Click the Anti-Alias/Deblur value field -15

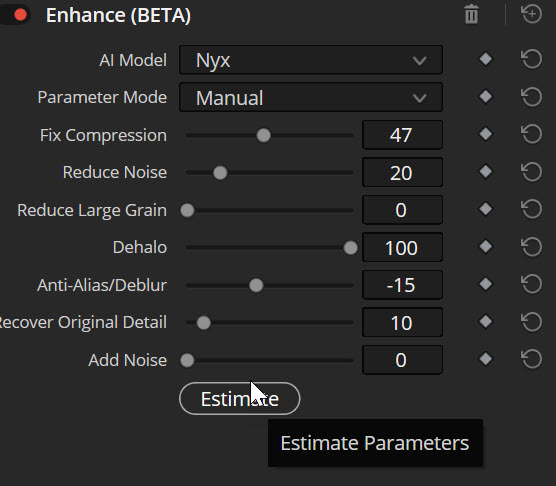coord(402,285)
